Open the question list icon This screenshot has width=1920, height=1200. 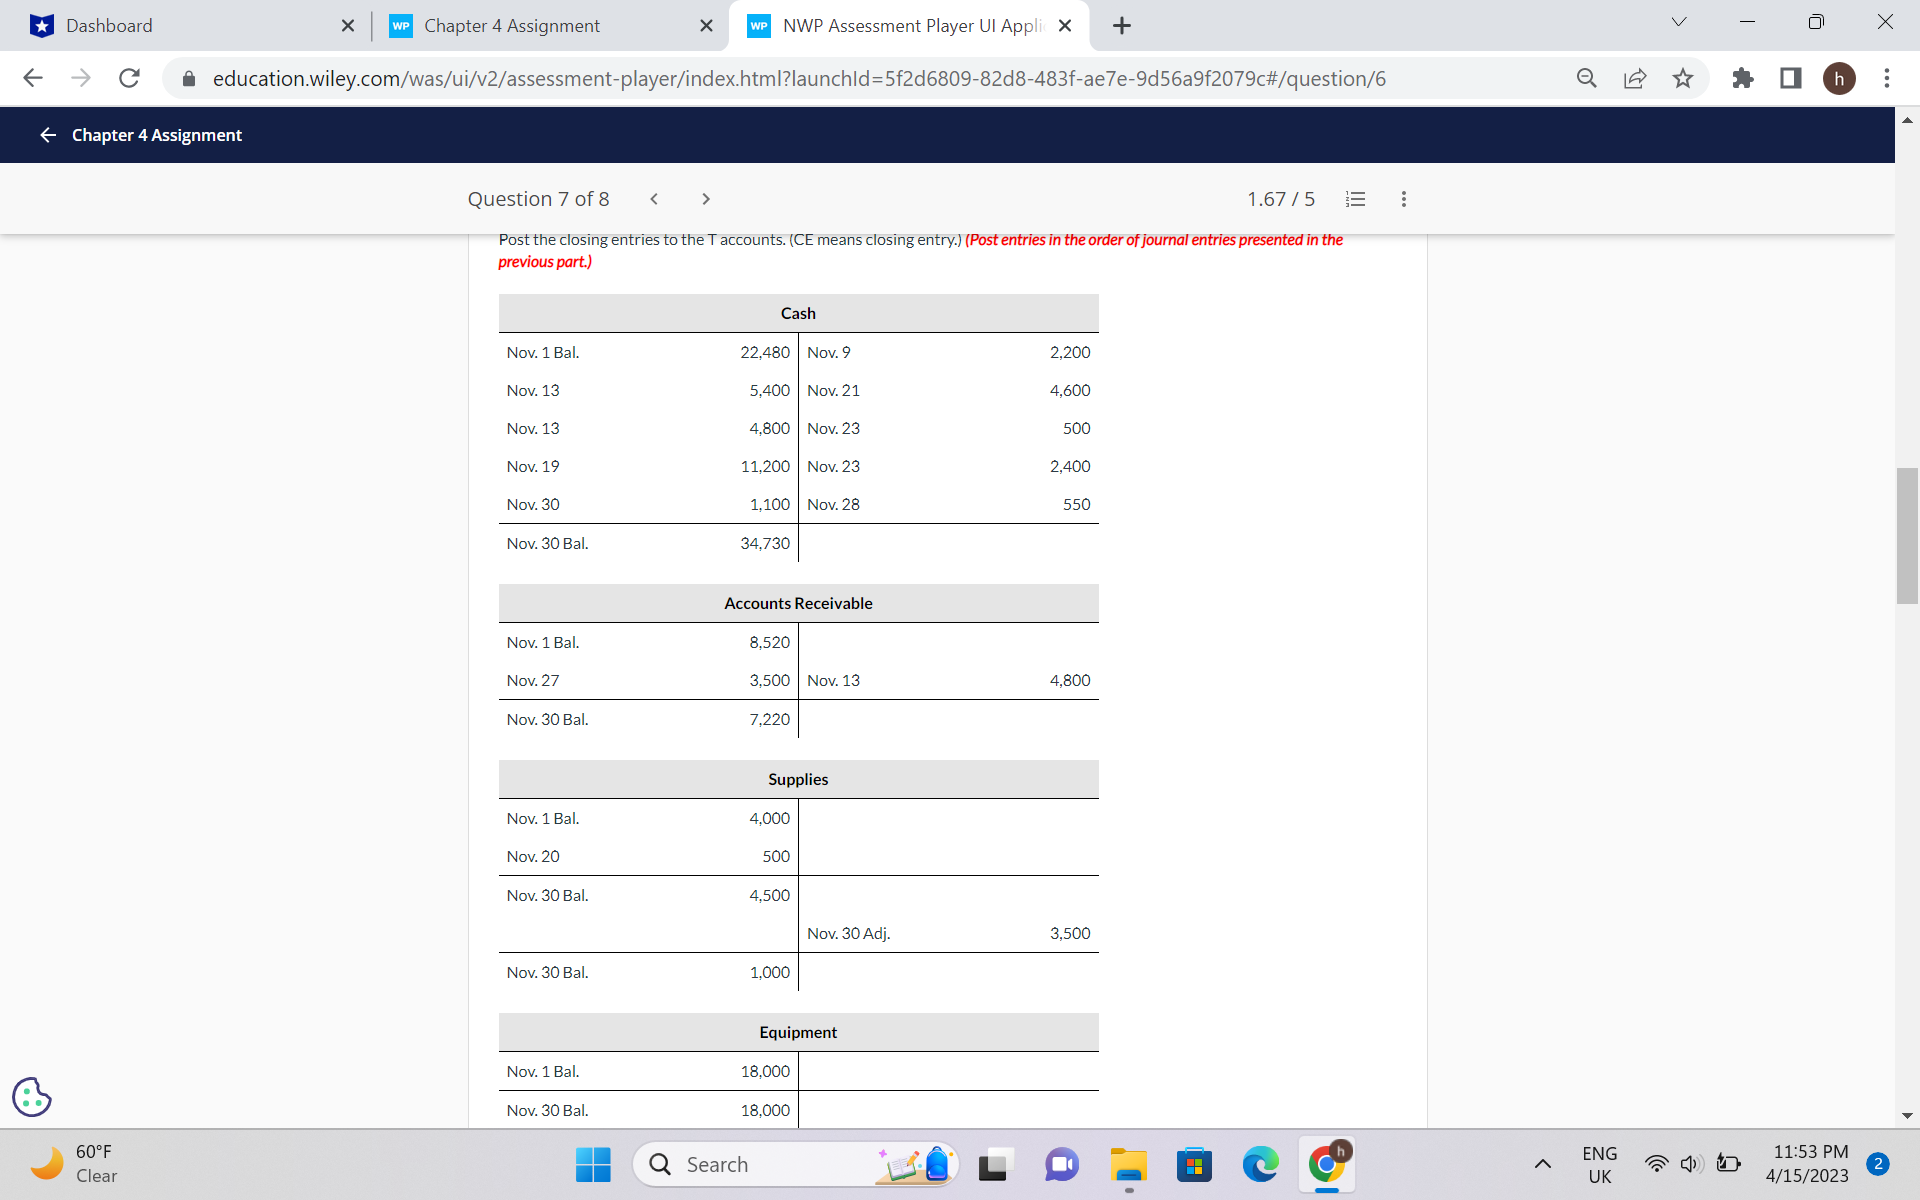[1355, 199]
